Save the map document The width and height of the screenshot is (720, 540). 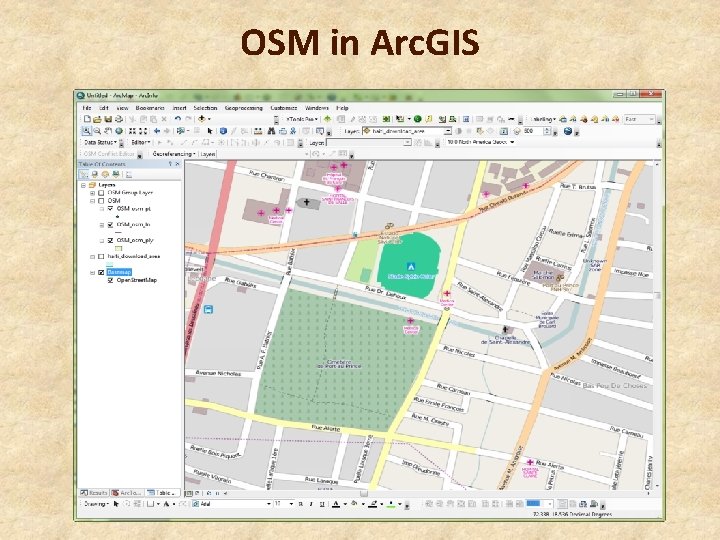(108, 119)
